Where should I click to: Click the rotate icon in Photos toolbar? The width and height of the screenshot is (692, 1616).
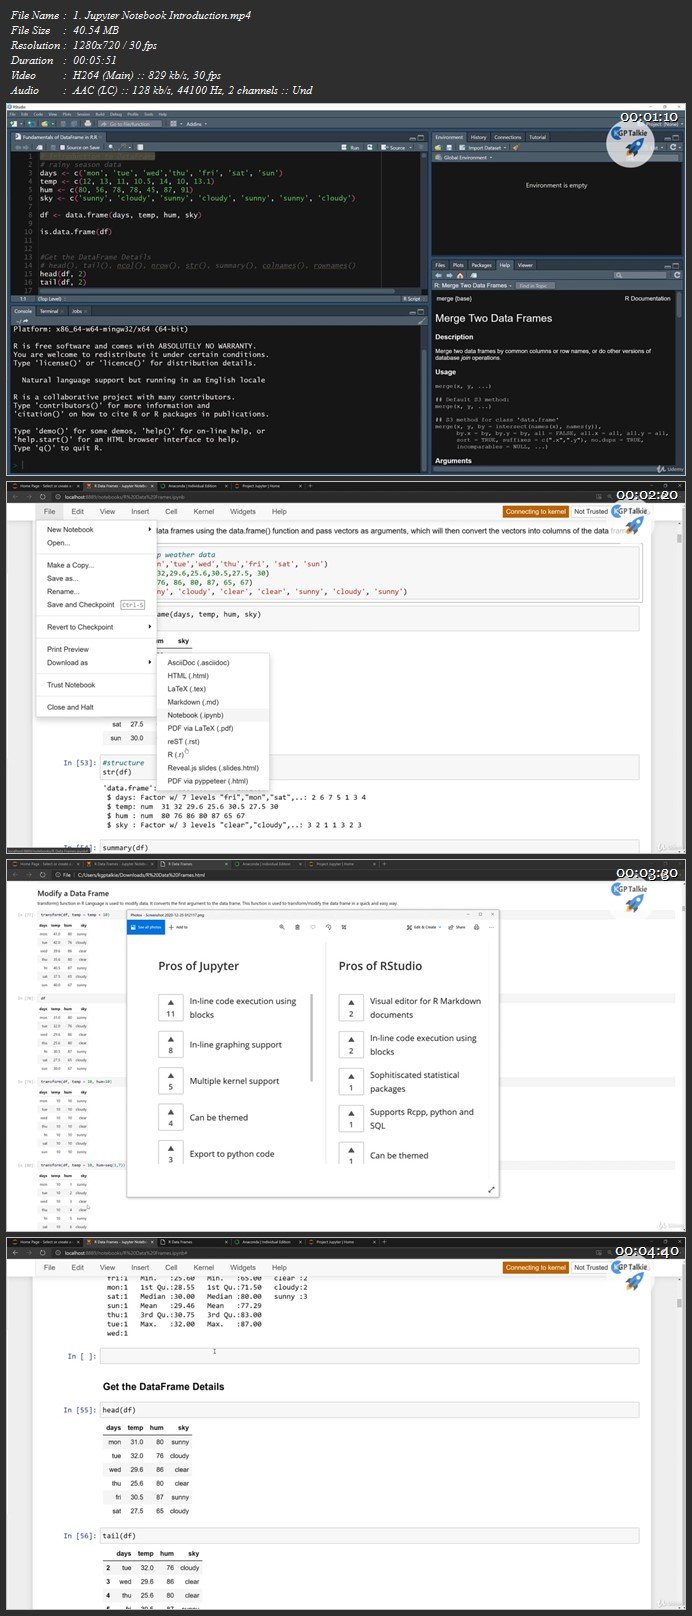(329, 927)
